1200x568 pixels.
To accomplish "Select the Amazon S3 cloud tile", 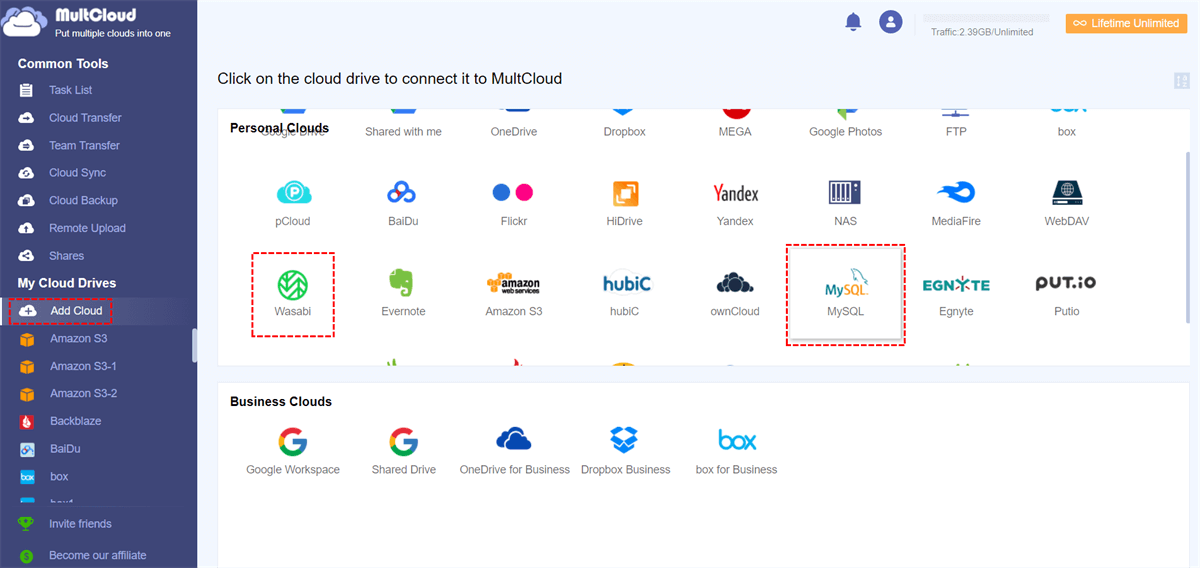I will coord(513,294).
